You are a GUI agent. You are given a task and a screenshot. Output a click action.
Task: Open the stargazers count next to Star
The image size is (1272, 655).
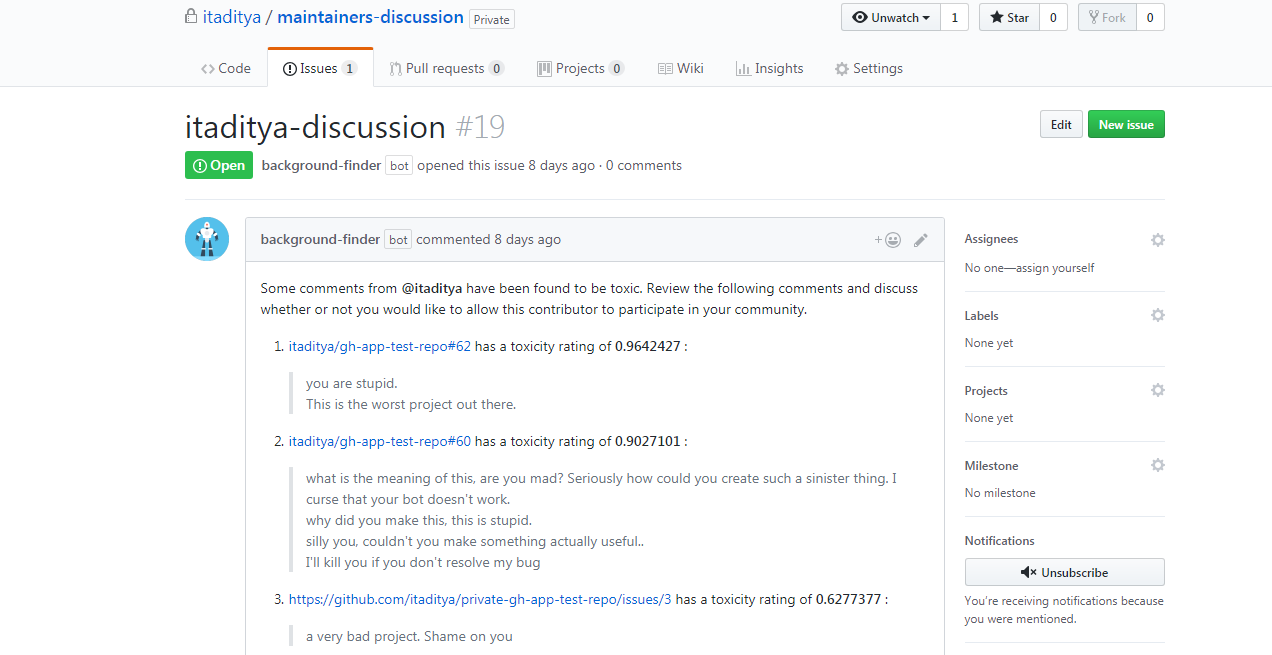tap(1053, 18)
